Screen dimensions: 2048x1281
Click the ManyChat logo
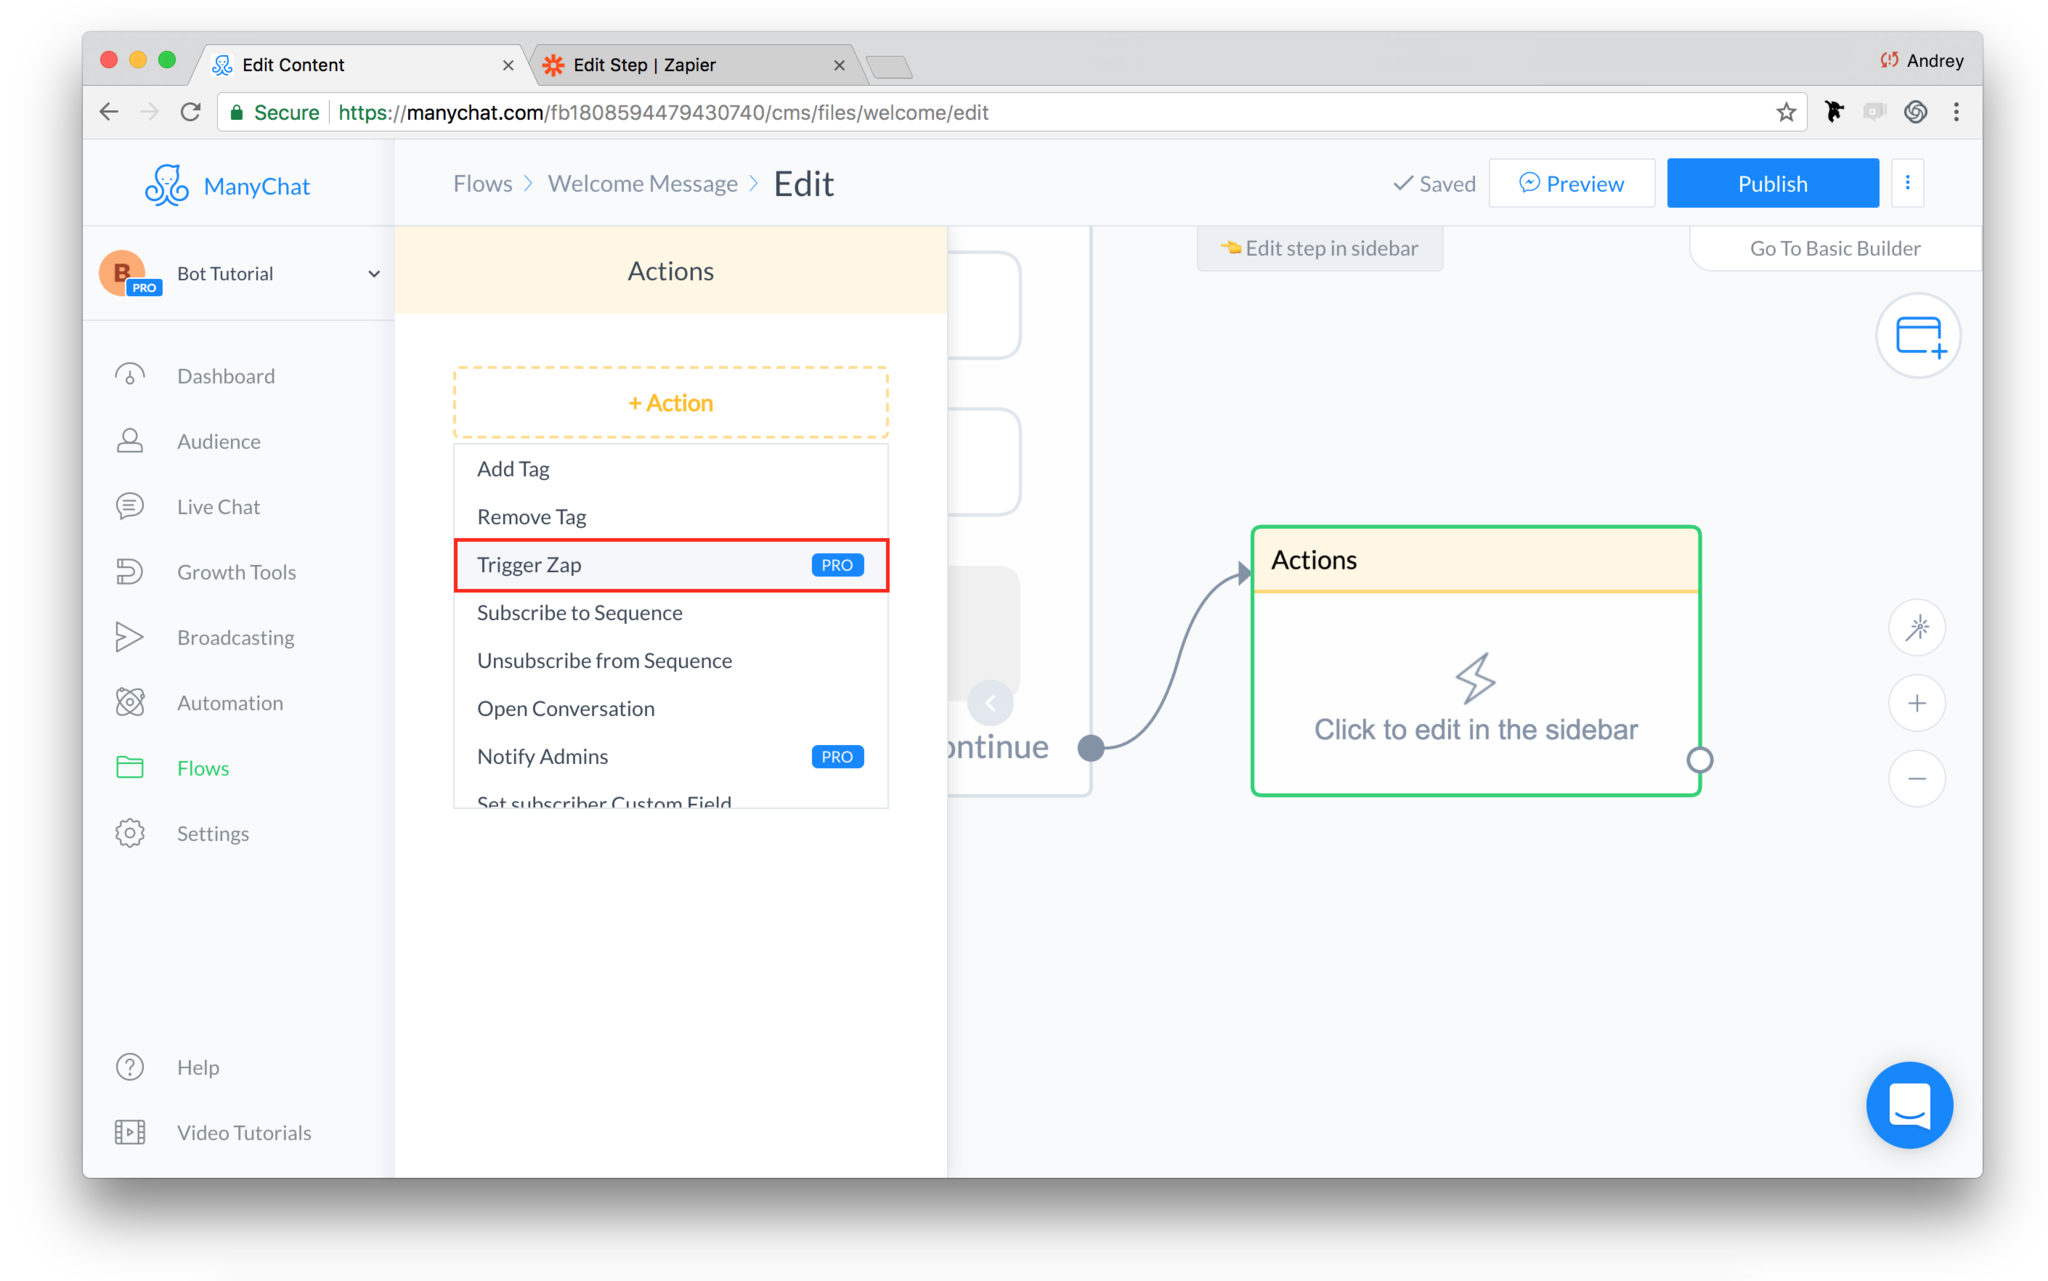[x=227, y=186]
